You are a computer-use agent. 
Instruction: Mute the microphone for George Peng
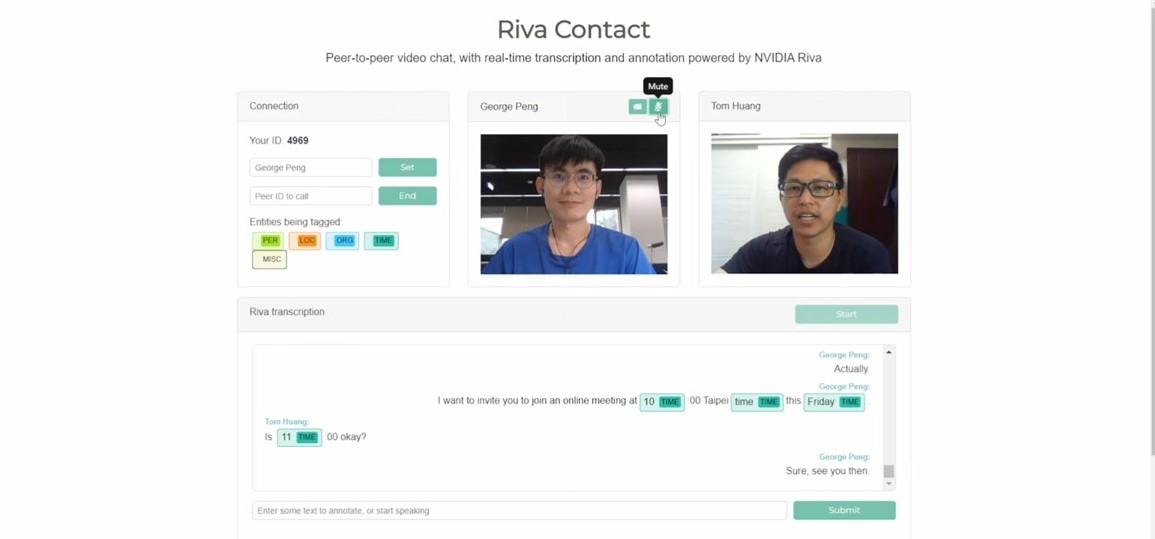[x=659, y=107]
